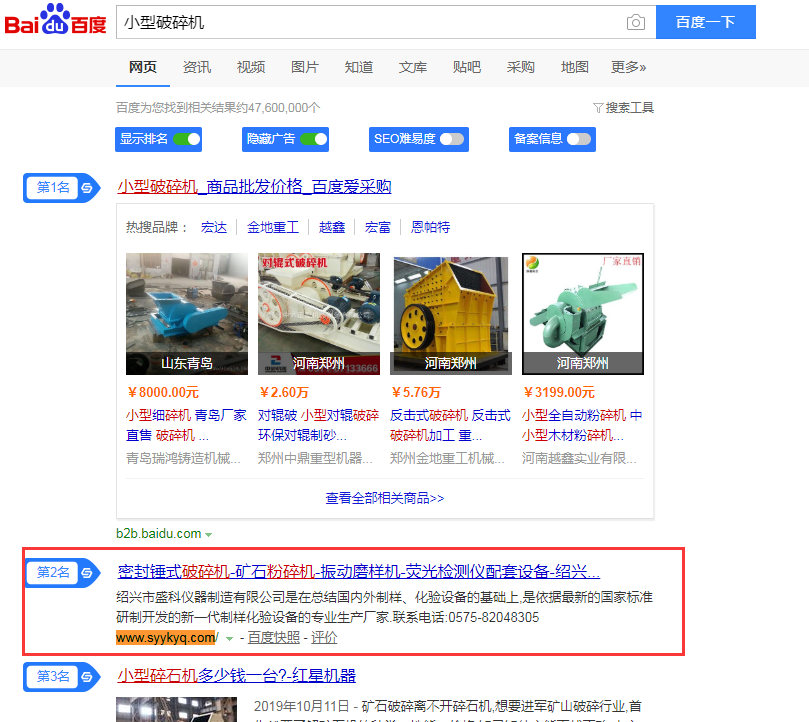Open 小型破碎机_商品批发价格_百度爱采购 result
This screenshot has height=722, width=809.
click(x=254, y=186)
